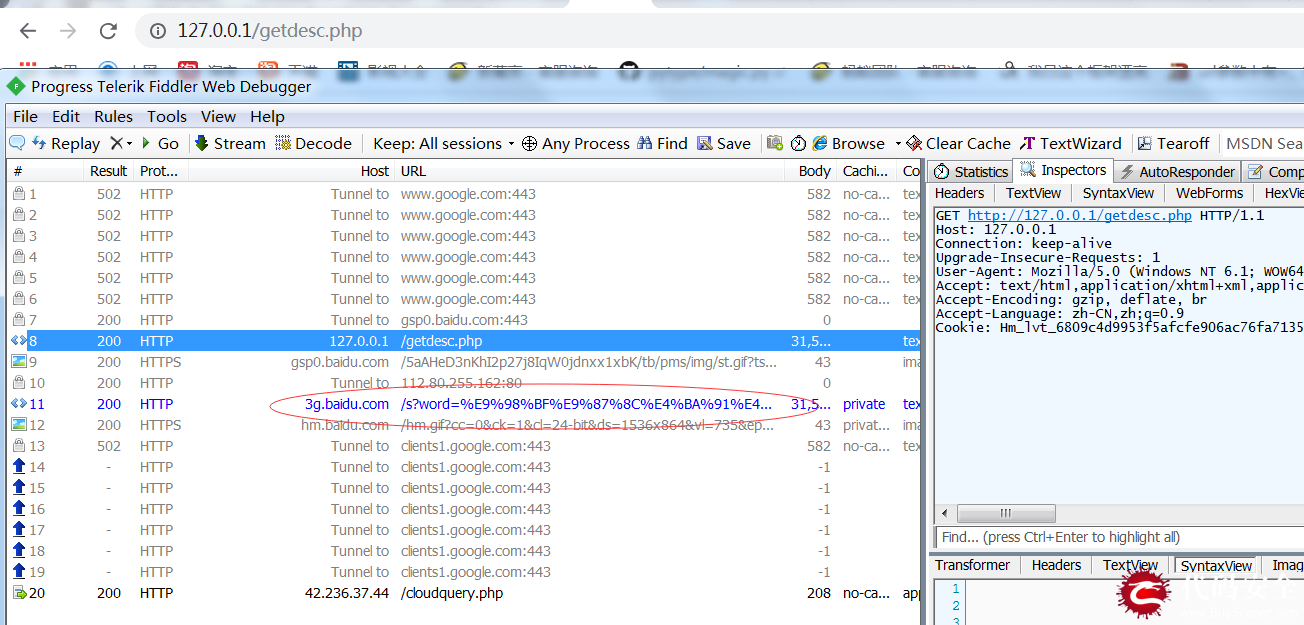Replay the selected session
The width and height of the screenshot is (1304, 625).
tap(66, 143)
